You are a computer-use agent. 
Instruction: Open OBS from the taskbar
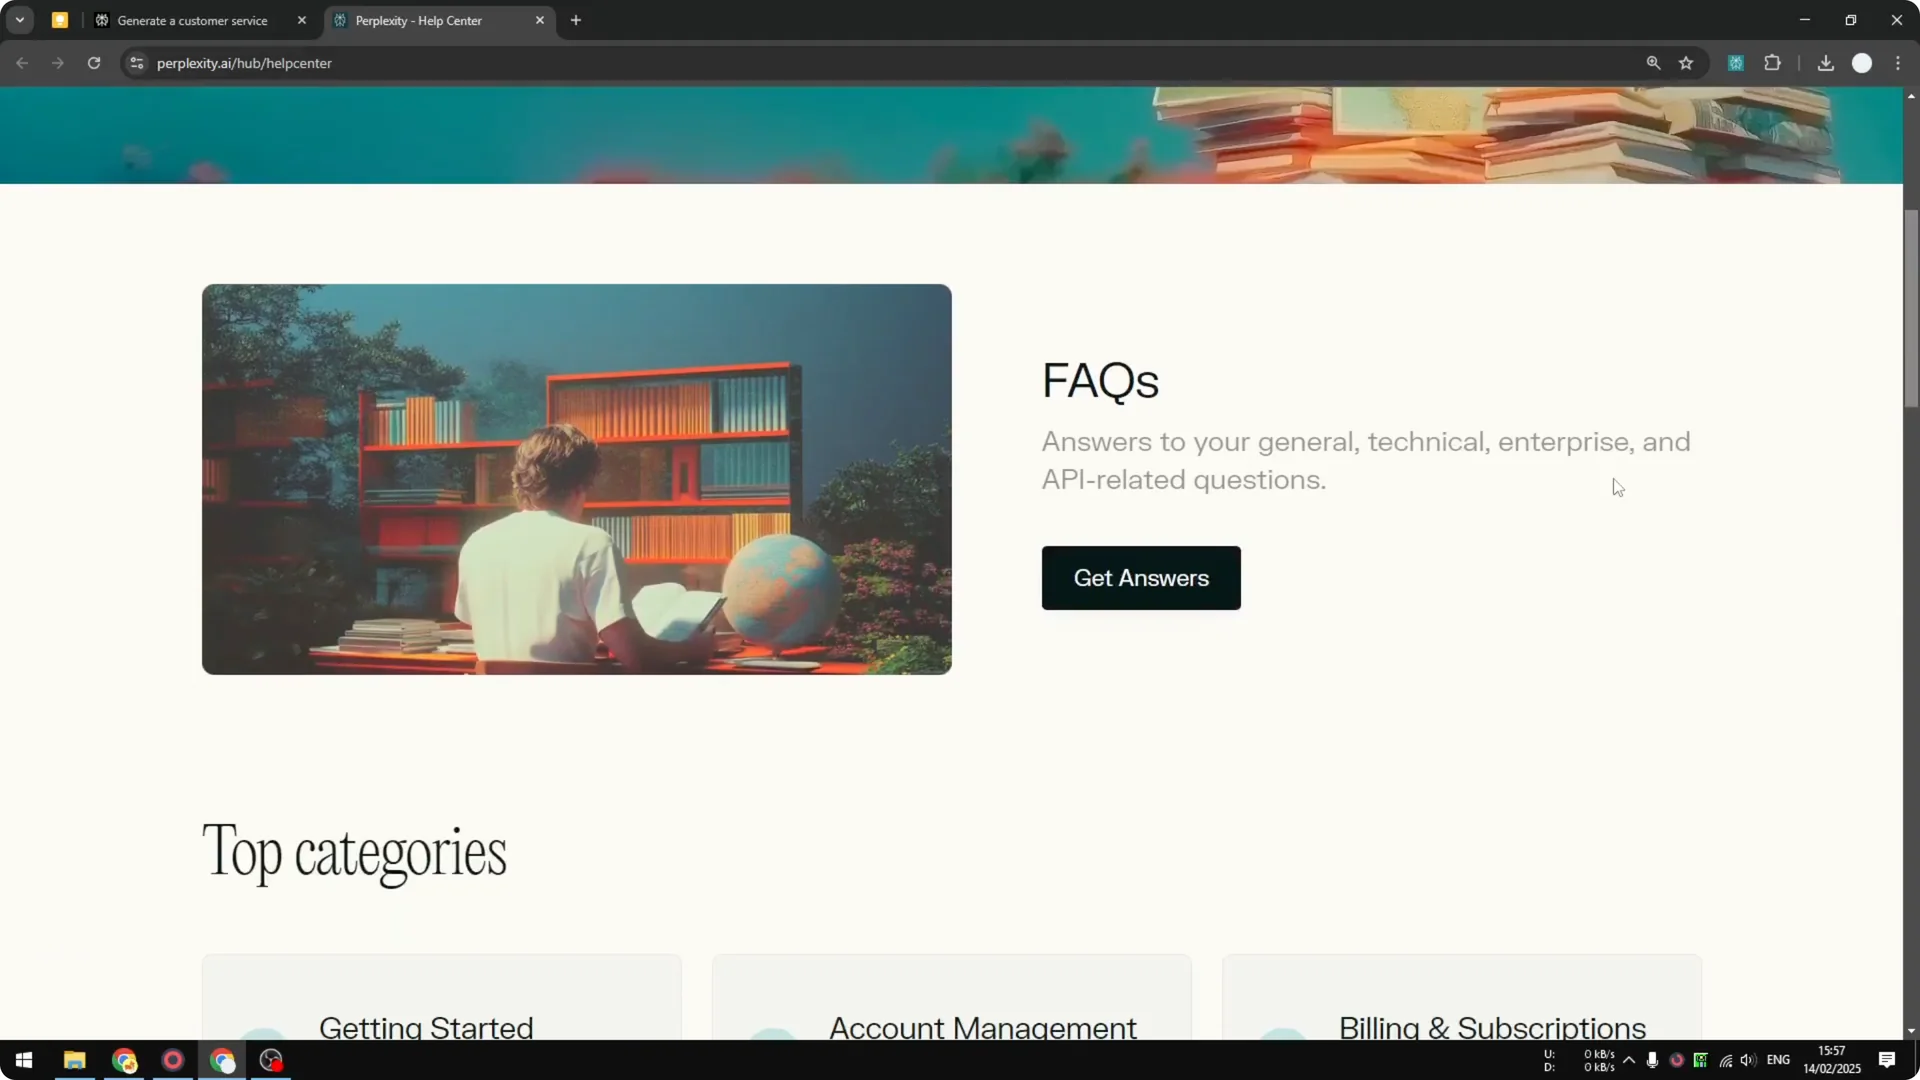point(269,1060)
